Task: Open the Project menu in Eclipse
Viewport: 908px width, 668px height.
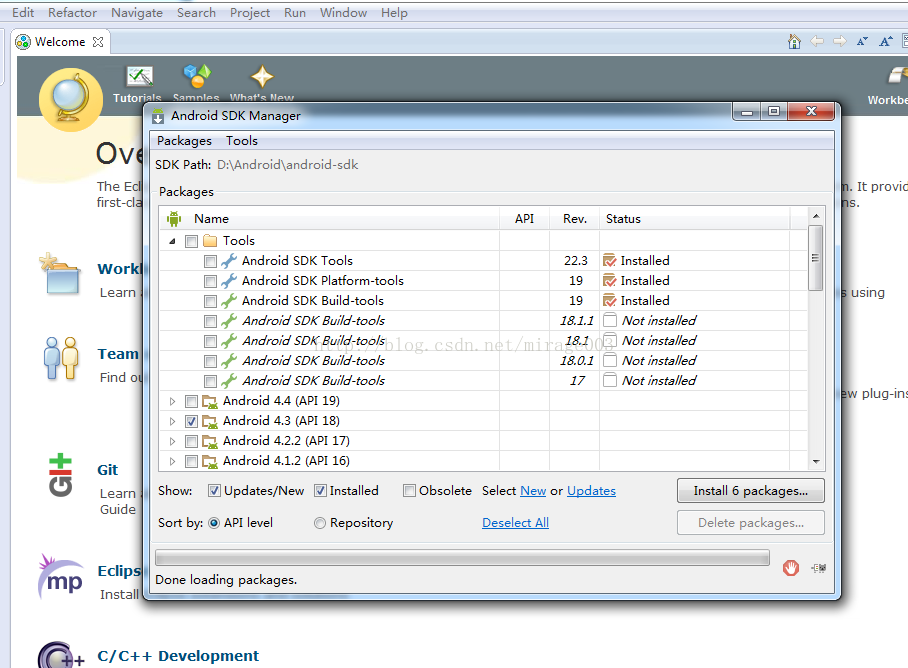Action: pyautogui.click(x=250, y=13)
